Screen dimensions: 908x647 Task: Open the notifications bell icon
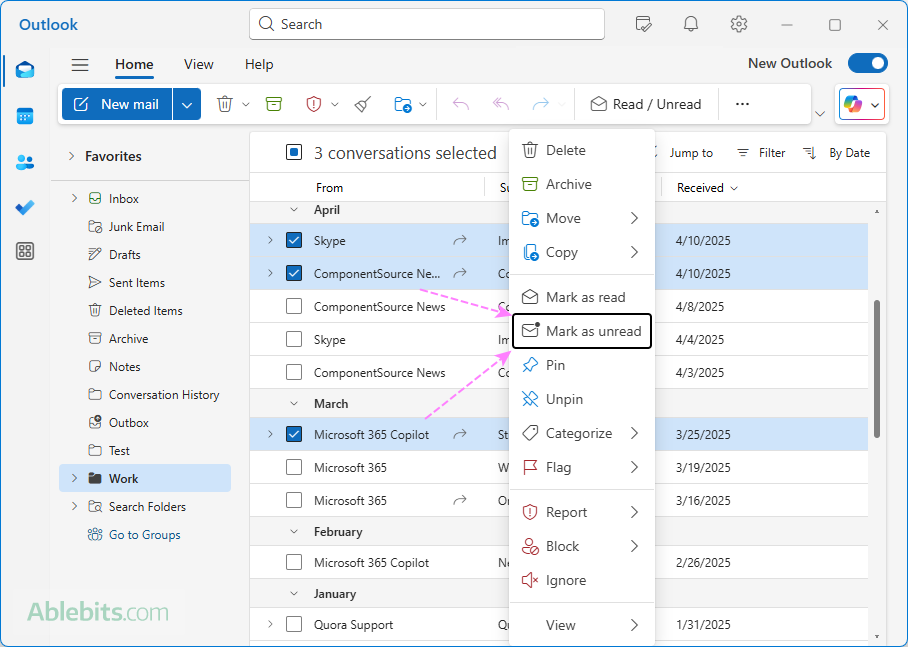click(x=691, y=24)
